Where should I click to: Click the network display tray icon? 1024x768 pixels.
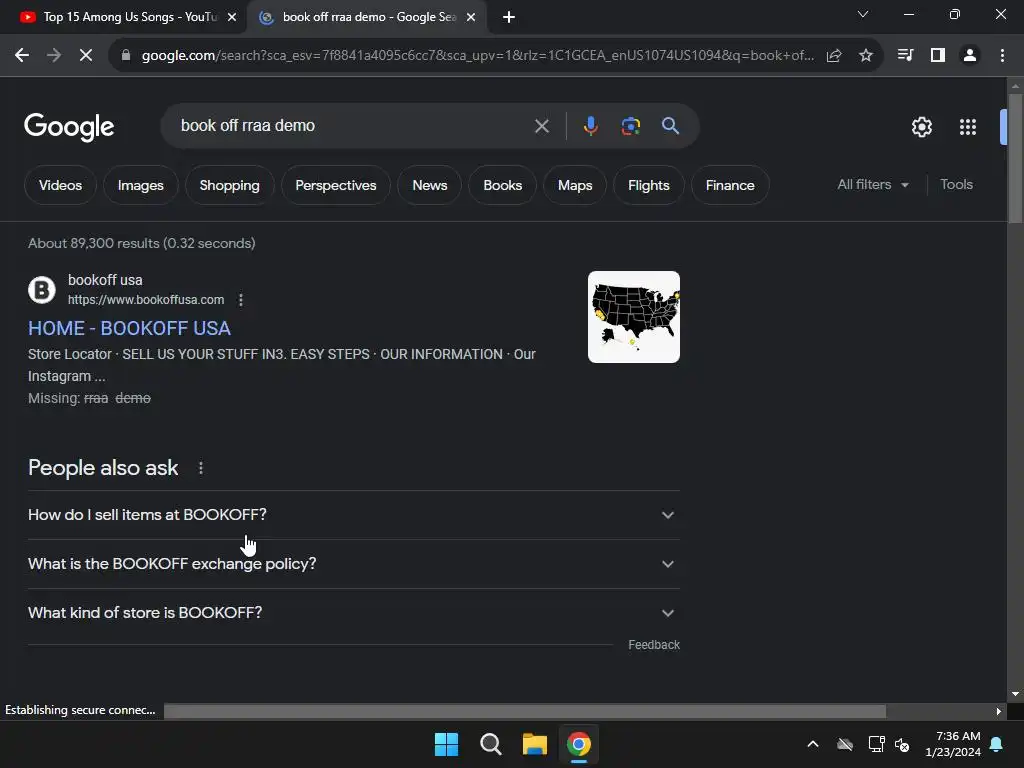[x=876, y=744]
